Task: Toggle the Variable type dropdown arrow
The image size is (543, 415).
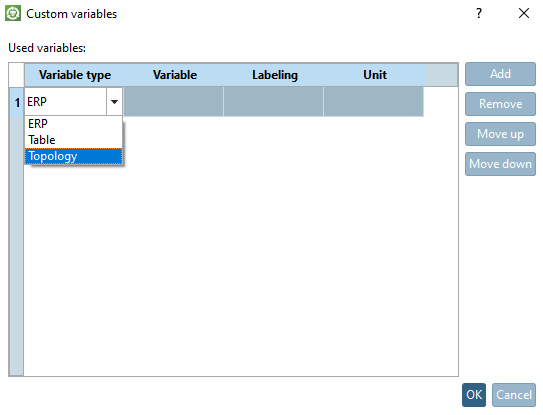Action: coord(114,102)
